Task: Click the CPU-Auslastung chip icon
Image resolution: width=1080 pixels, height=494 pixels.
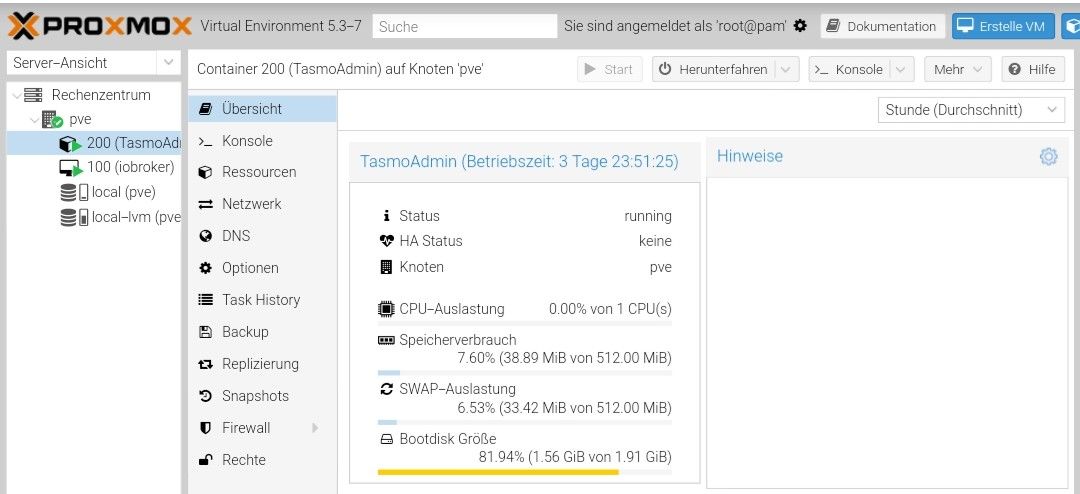Action: coord(386,309)
